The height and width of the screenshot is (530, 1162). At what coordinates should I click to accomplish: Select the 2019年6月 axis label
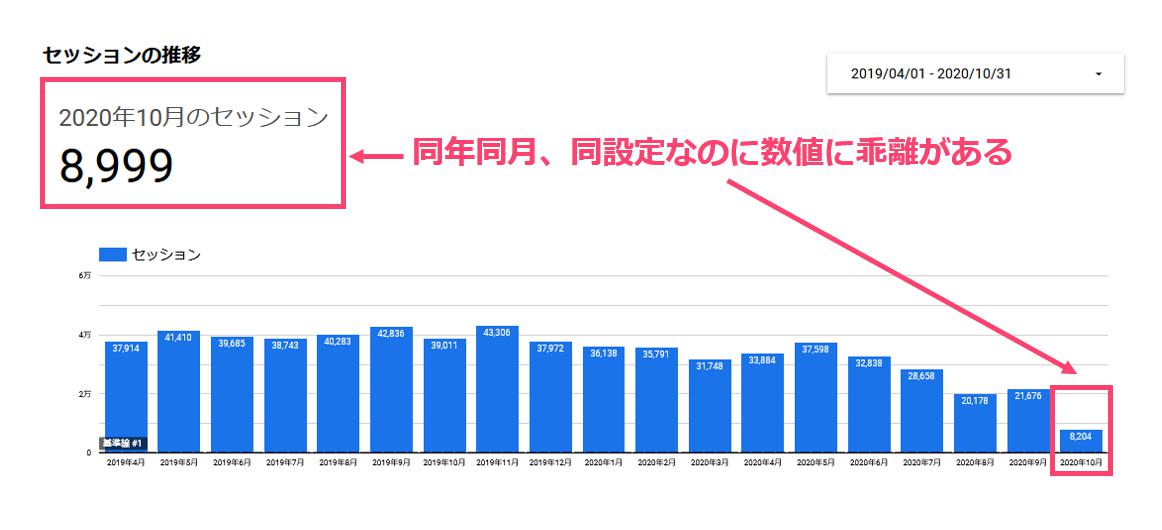(x=232, y=463)
